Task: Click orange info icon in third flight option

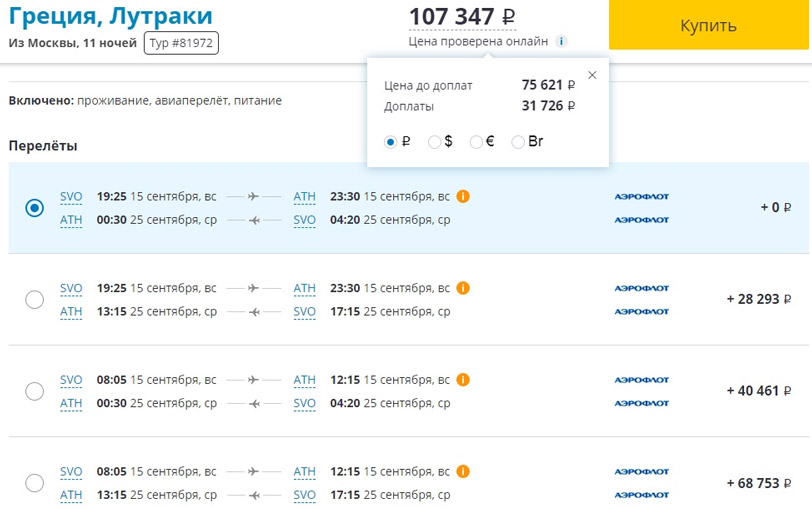Action: tap(463, 380)
